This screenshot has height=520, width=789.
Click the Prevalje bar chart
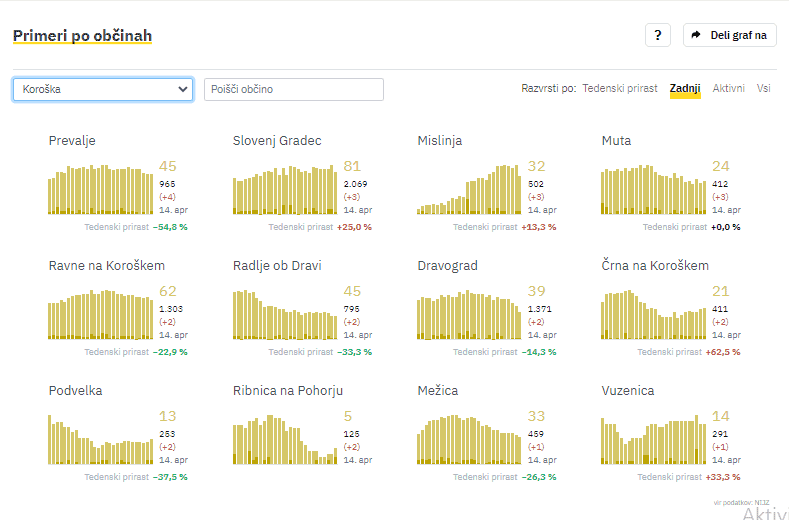101,190
